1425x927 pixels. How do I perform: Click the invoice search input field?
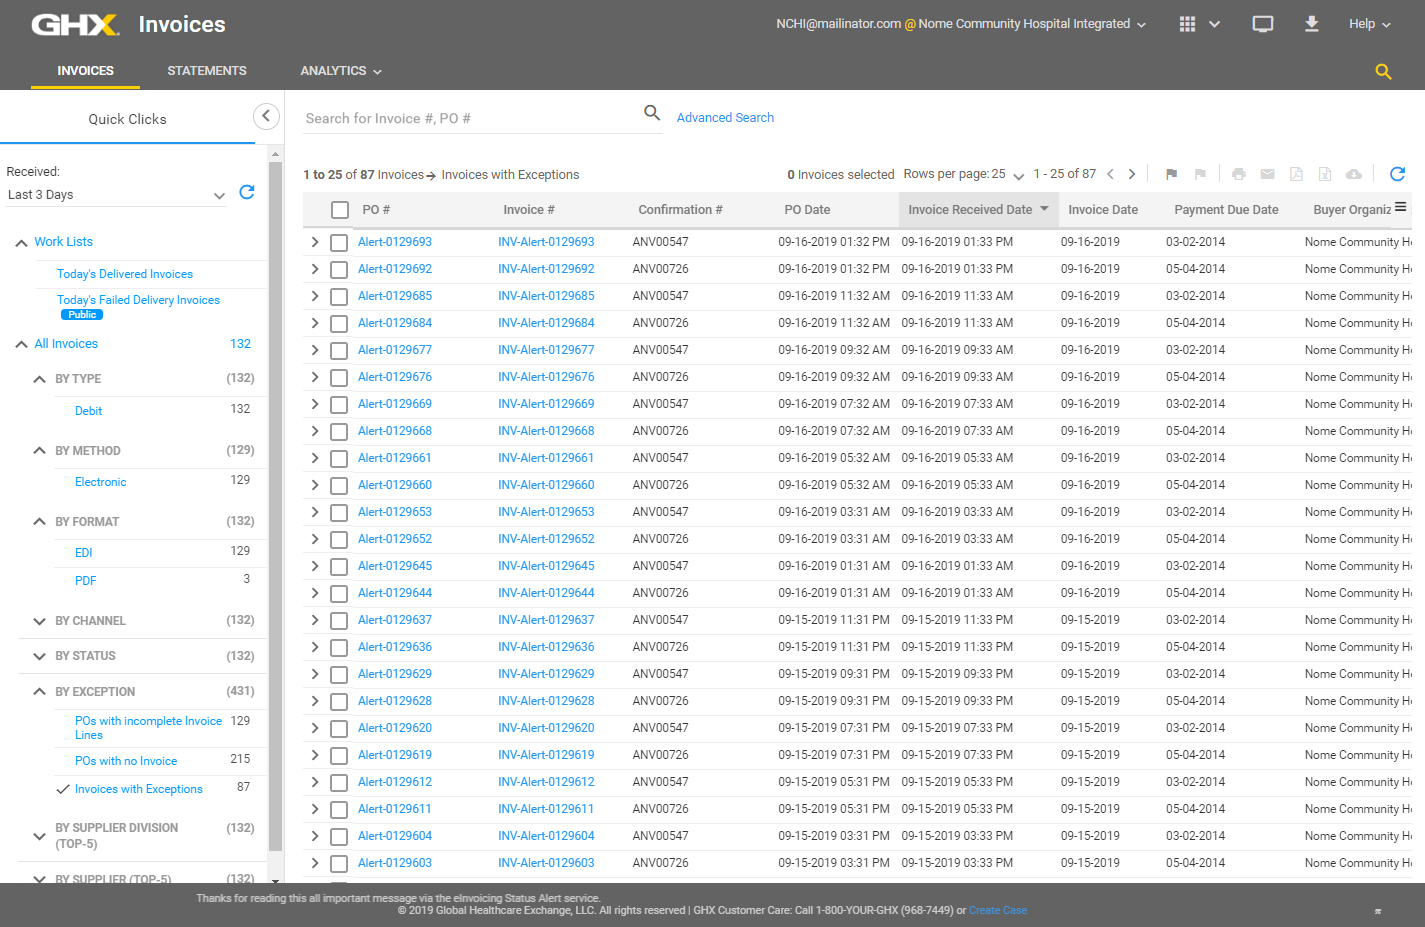(x=470, y=118)
